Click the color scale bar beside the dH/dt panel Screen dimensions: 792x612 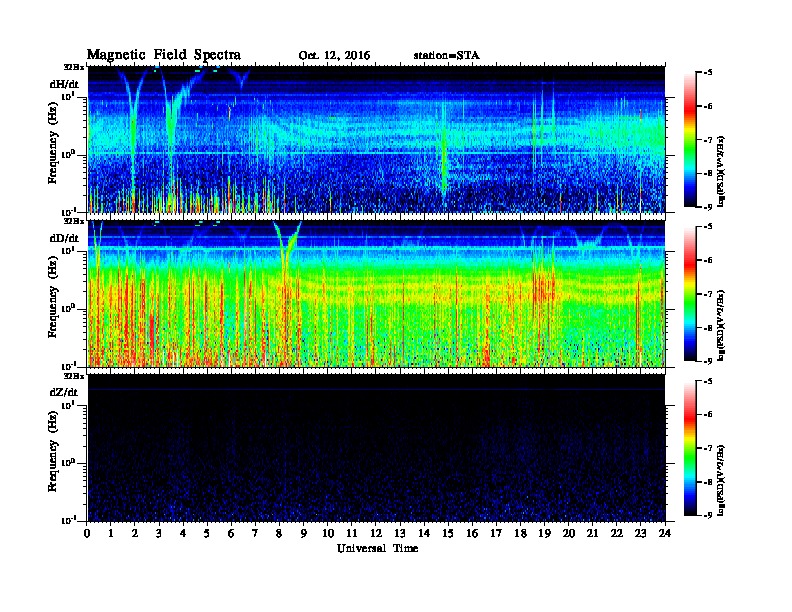pyautogui.click(x=690, y=139)
